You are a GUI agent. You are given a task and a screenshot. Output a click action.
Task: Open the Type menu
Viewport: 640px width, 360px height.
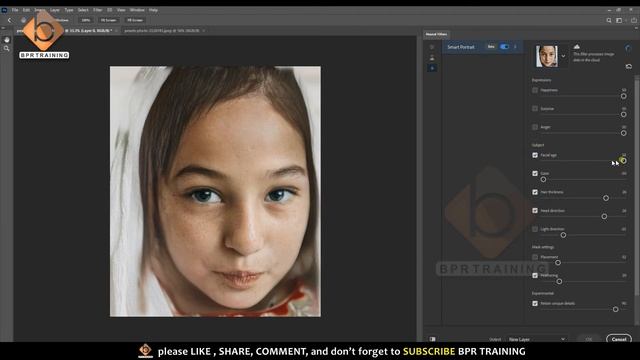[69, 10]
